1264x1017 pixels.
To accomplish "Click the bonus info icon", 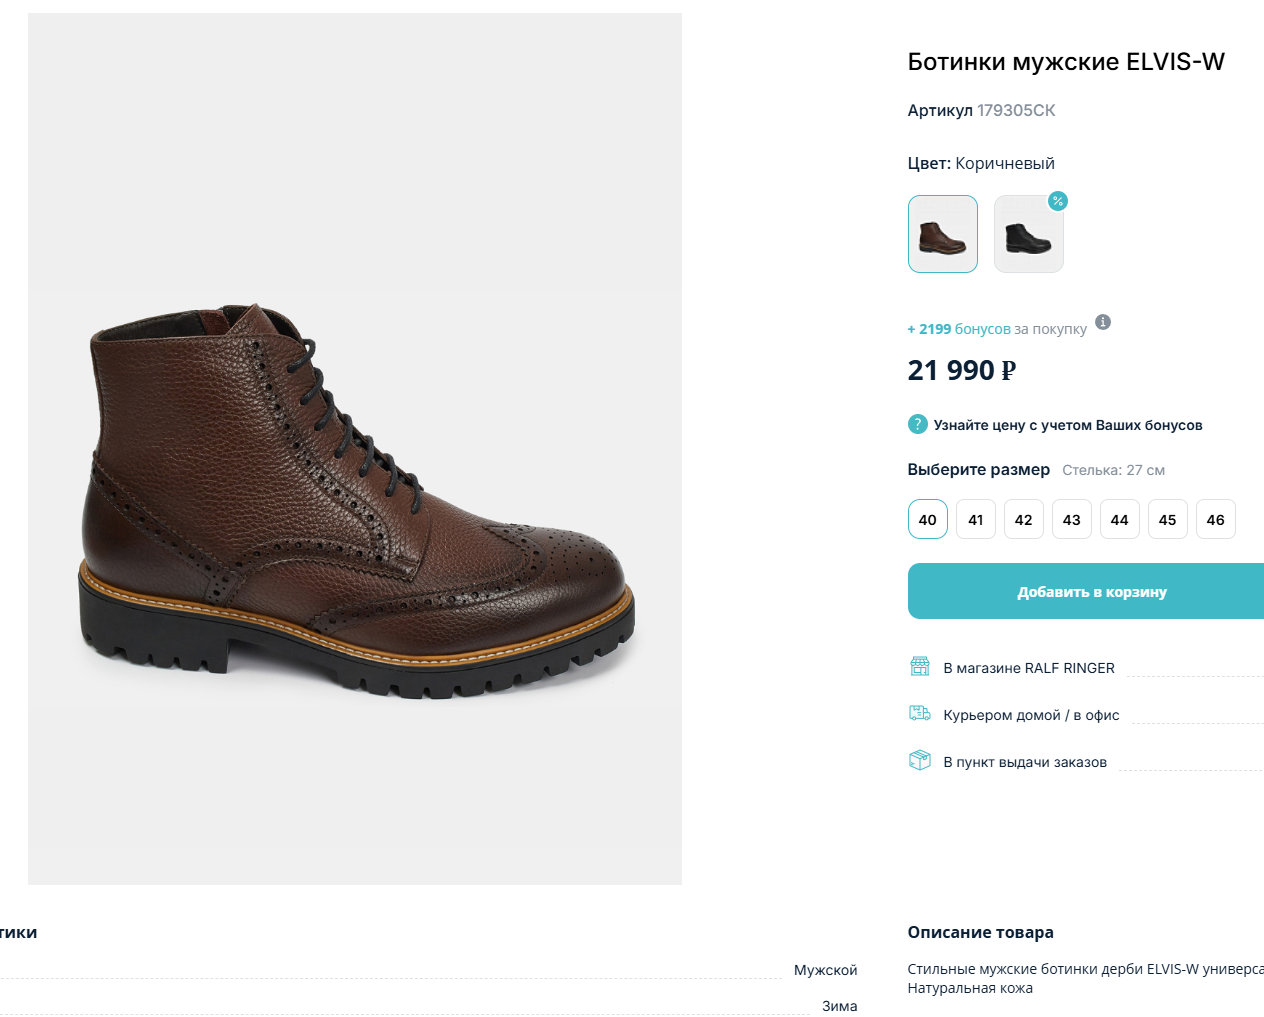I will [x=1103, y=322].
